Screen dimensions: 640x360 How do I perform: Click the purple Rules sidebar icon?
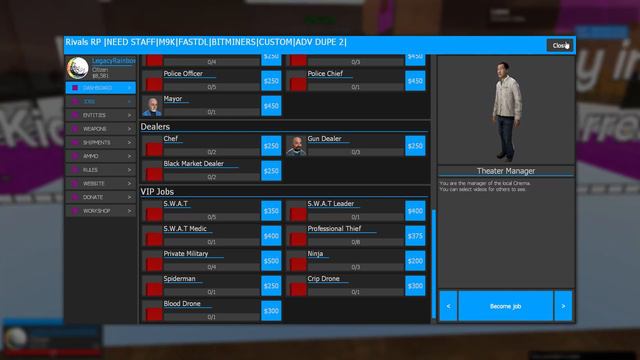click(75, 170)
